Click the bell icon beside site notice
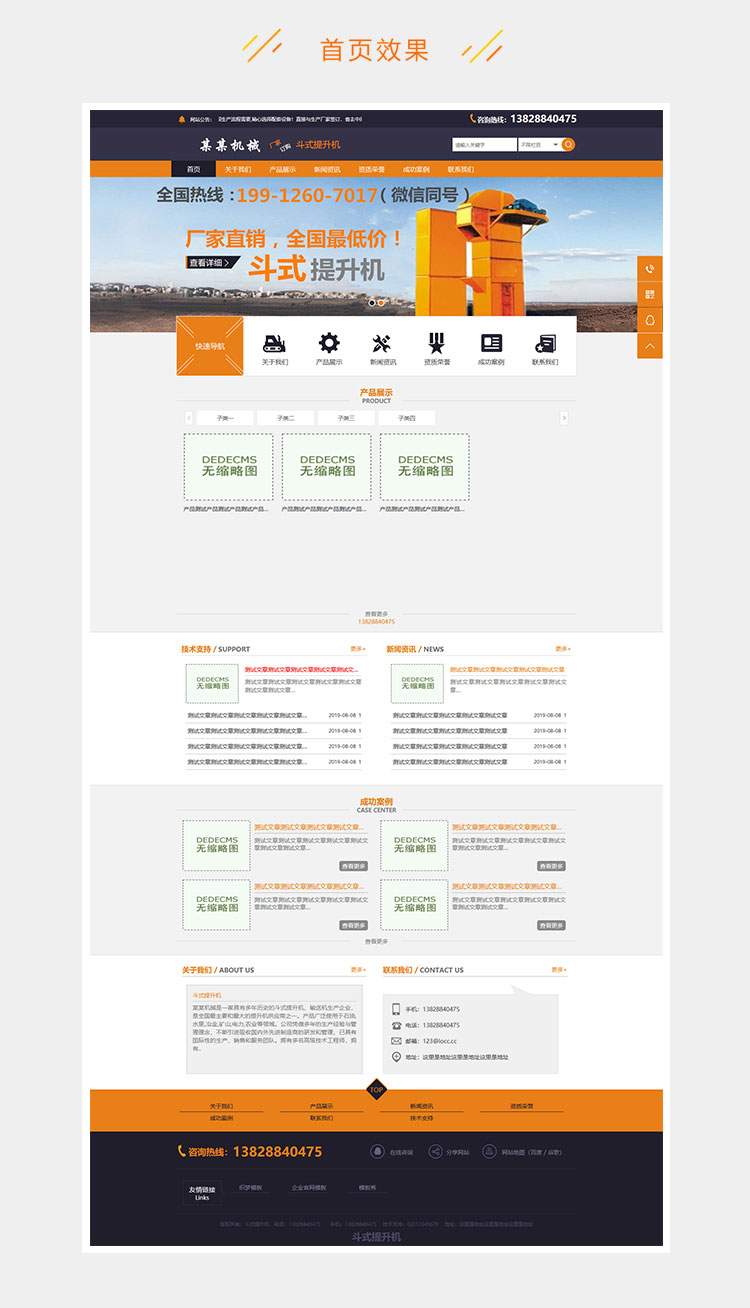This screenshot has height=1308, width=750. [x=182, y=119]
